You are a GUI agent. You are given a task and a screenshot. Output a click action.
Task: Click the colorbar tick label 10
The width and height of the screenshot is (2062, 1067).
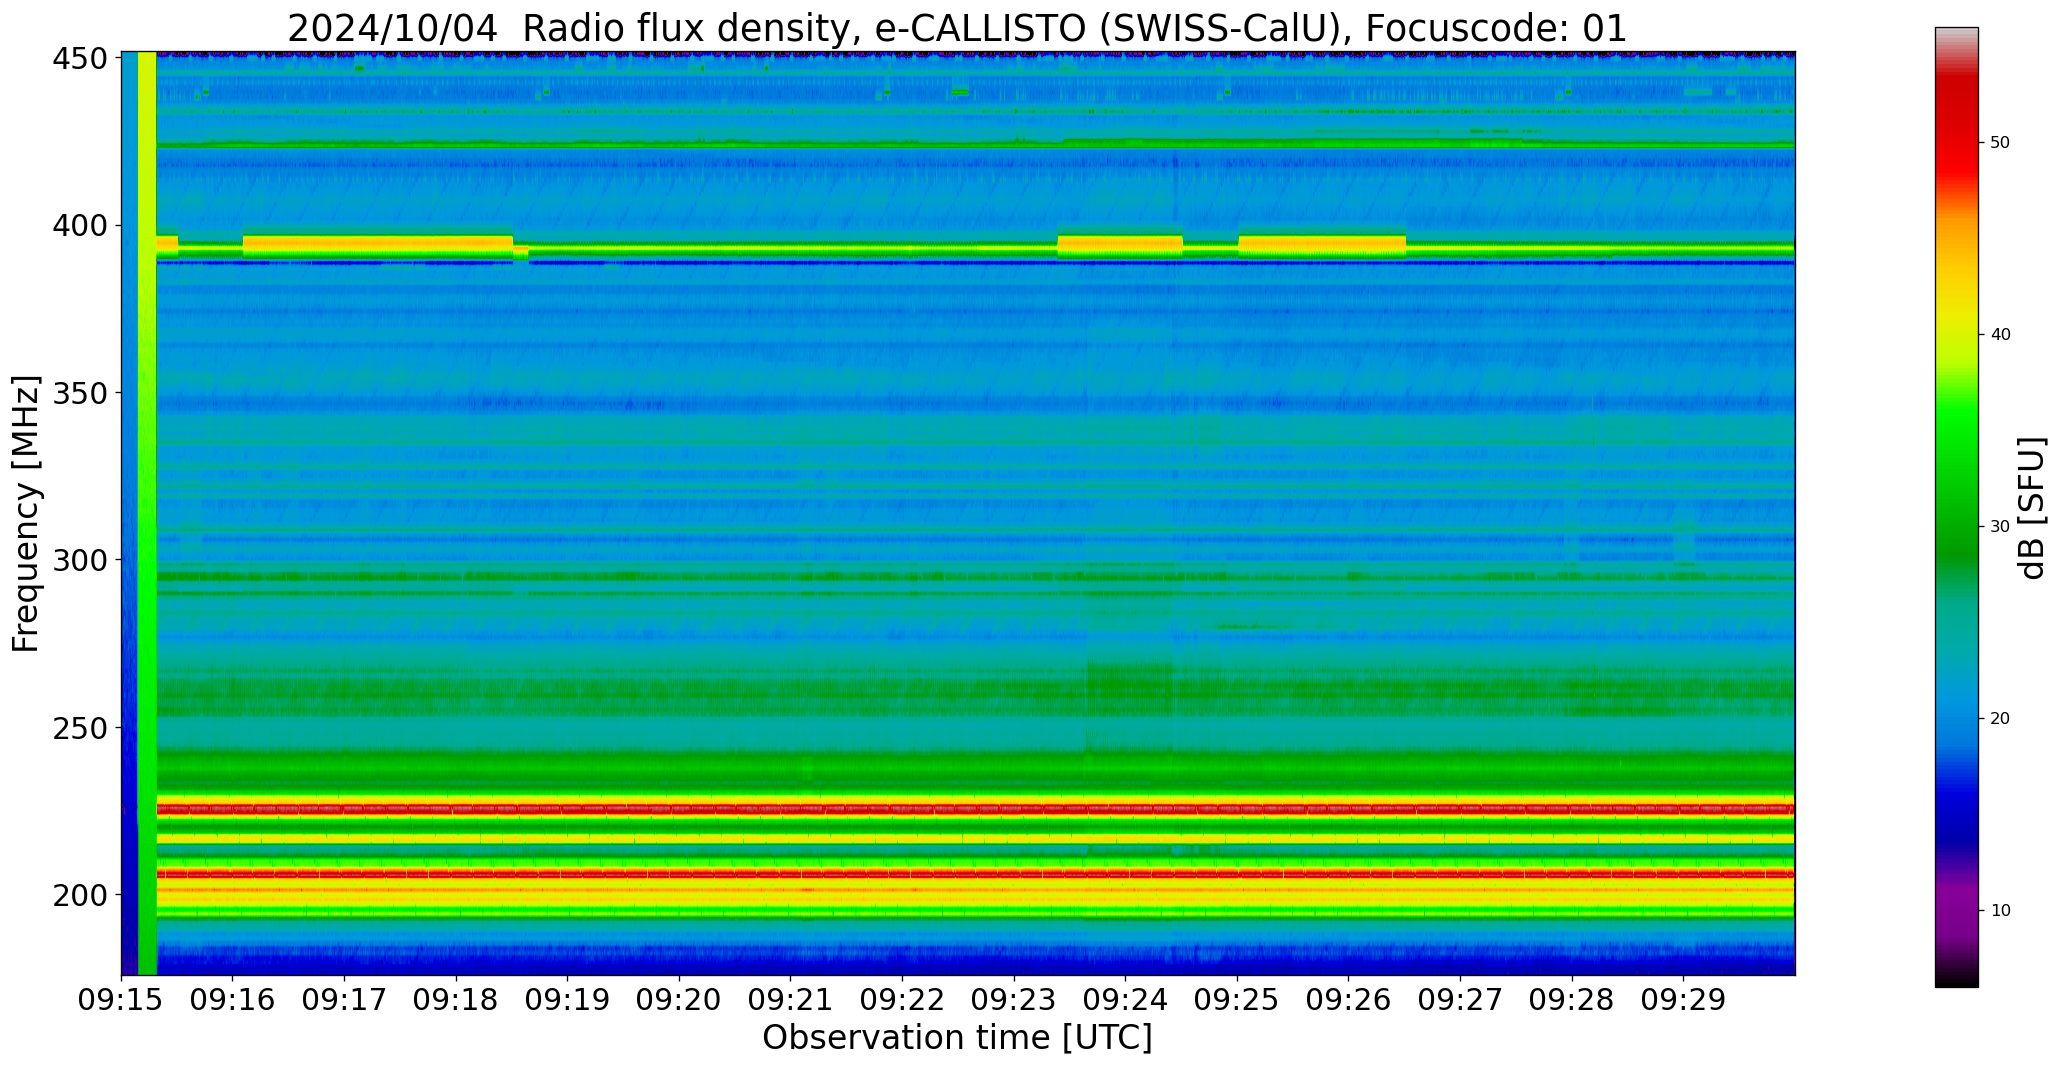(x=2000, y=911)
